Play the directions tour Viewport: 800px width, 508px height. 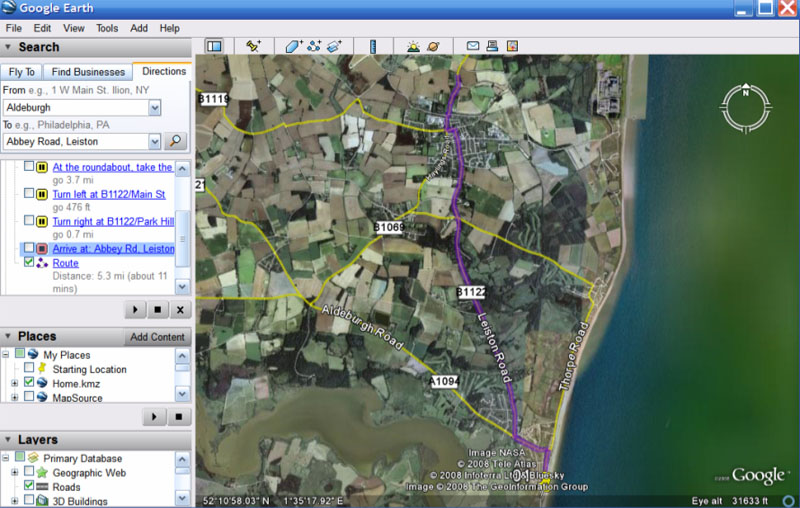(135, 310)
